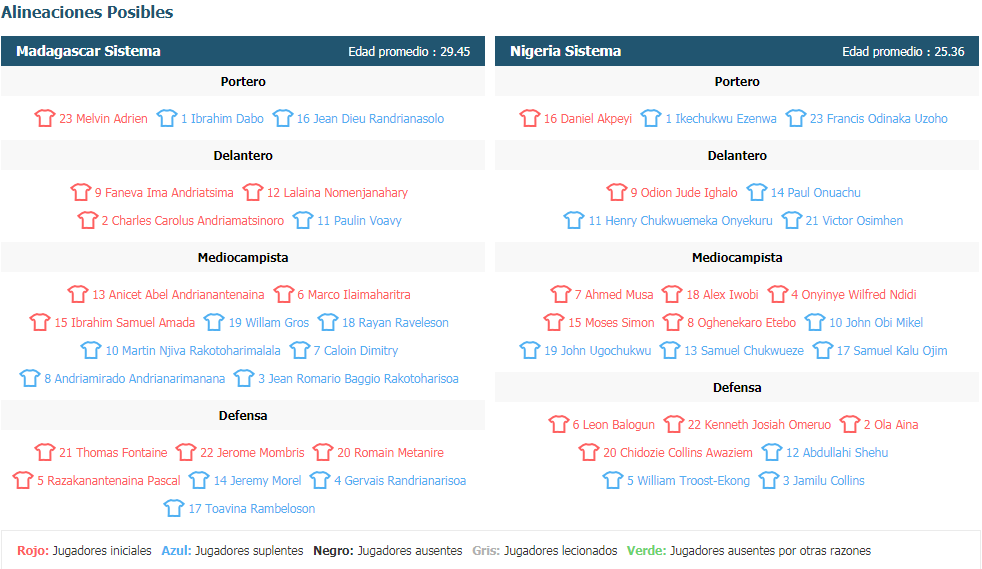Click blue jersey icon beside Ibrahim Dabo
The width and height of the screenshot is (982, 569).
click(x=167, y=118)
